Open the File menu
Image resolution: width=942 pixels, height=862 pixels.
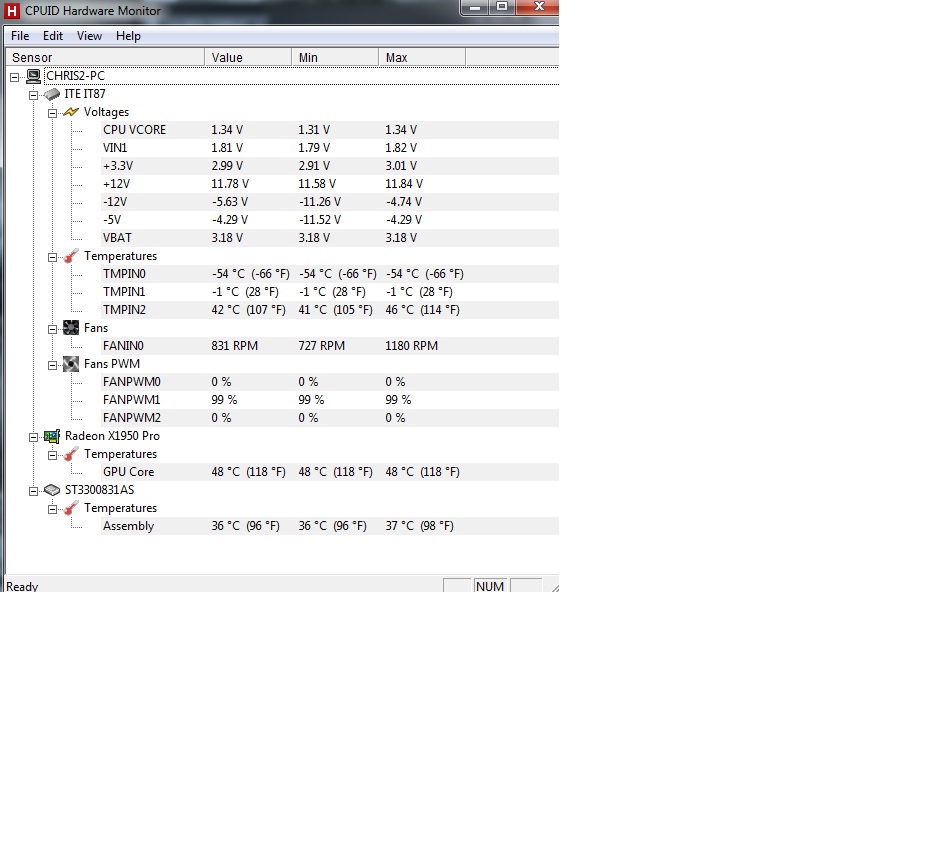pos(20,36)
